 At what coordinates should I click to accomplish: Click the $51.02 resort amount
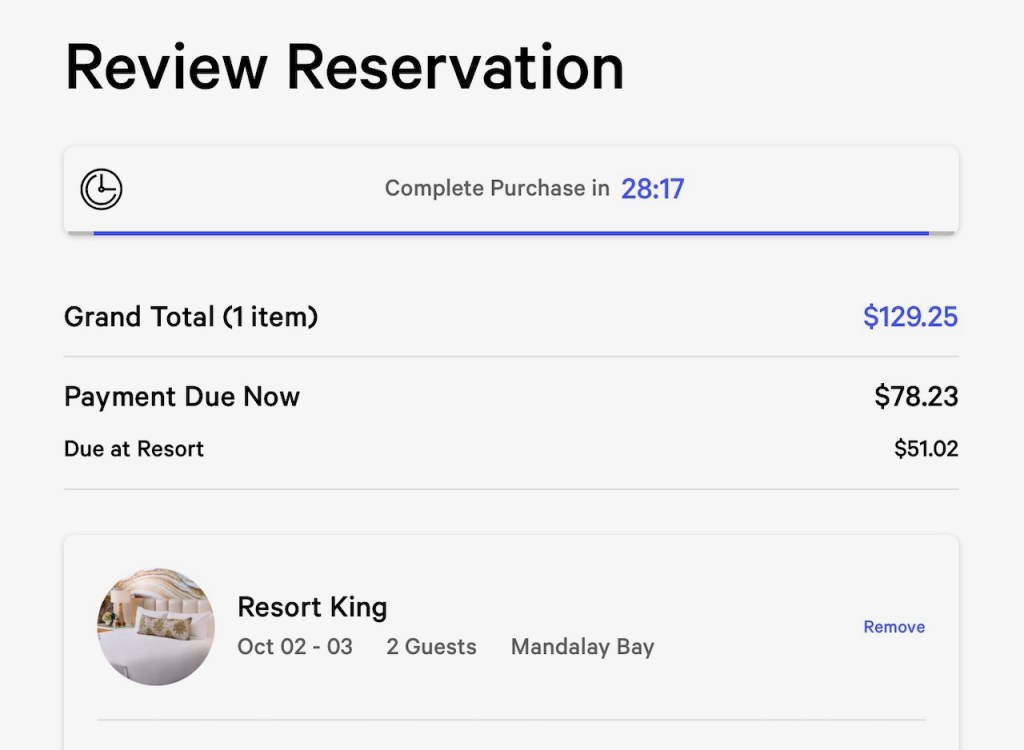click(x=926, y=449)
